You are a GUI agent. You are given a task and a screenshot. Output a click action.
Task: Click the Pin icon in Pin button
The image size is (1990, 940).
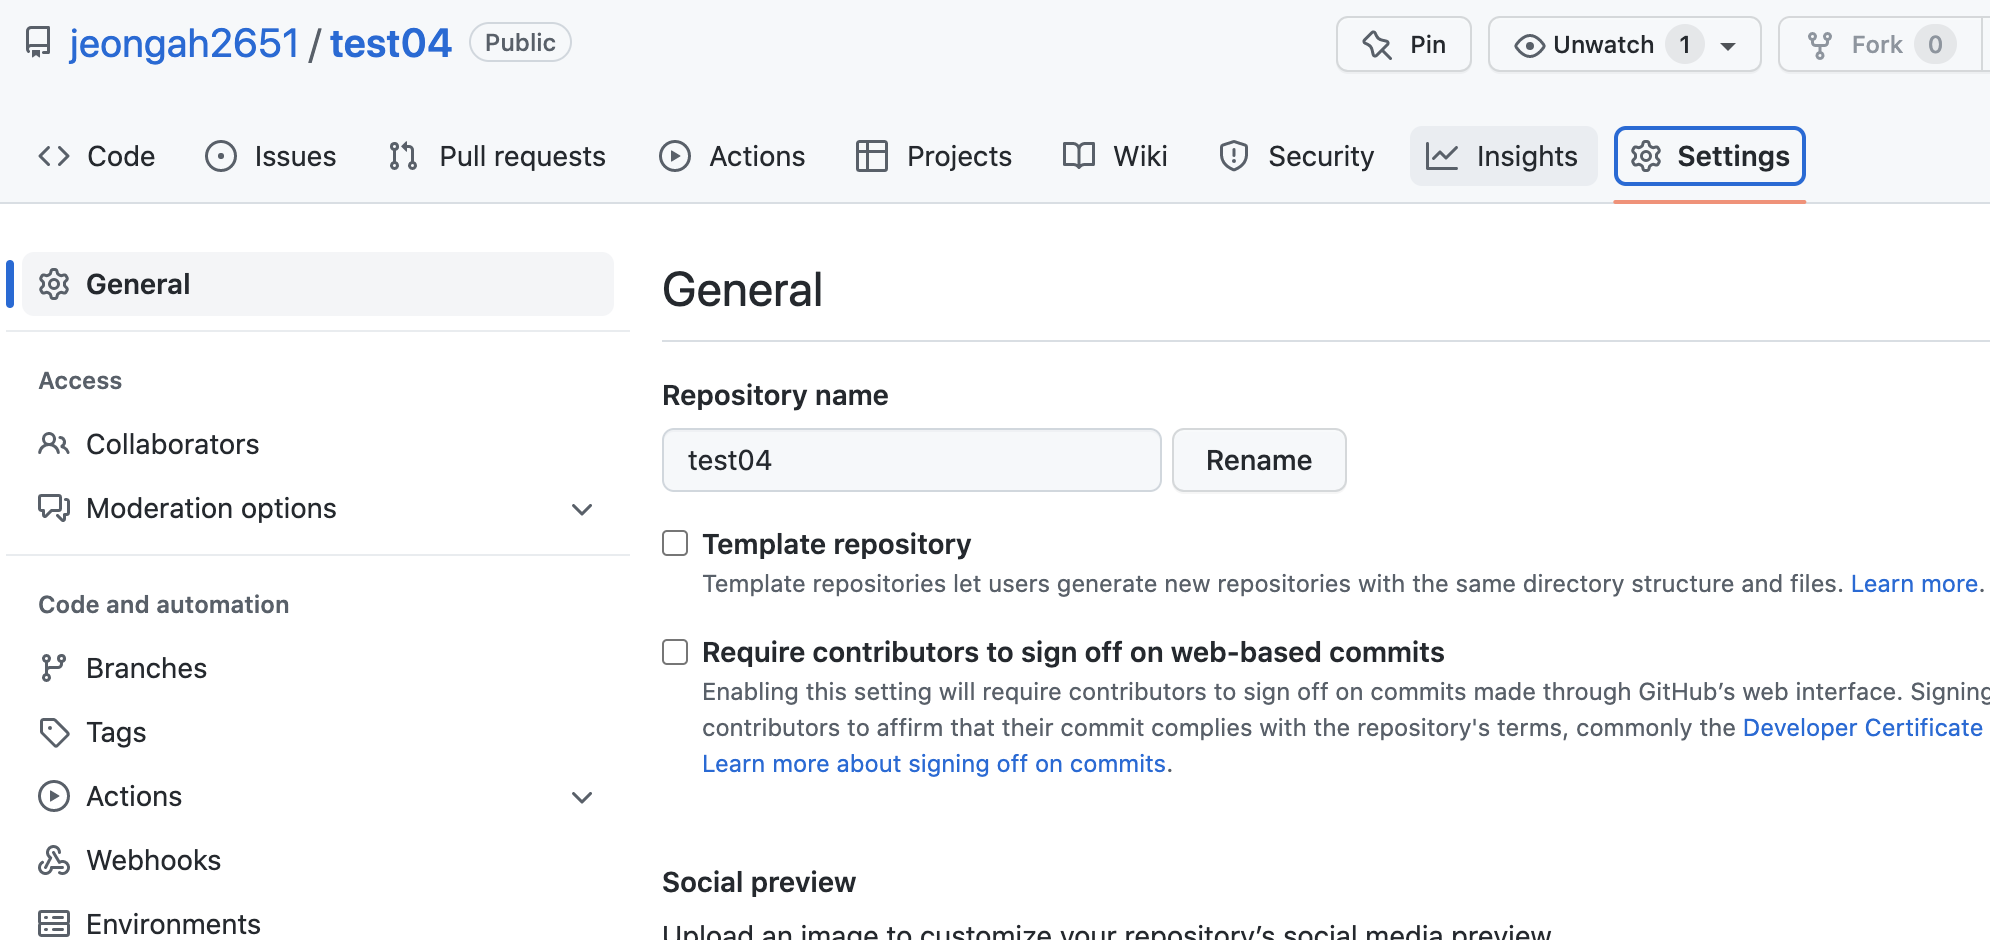point(1377,45)
